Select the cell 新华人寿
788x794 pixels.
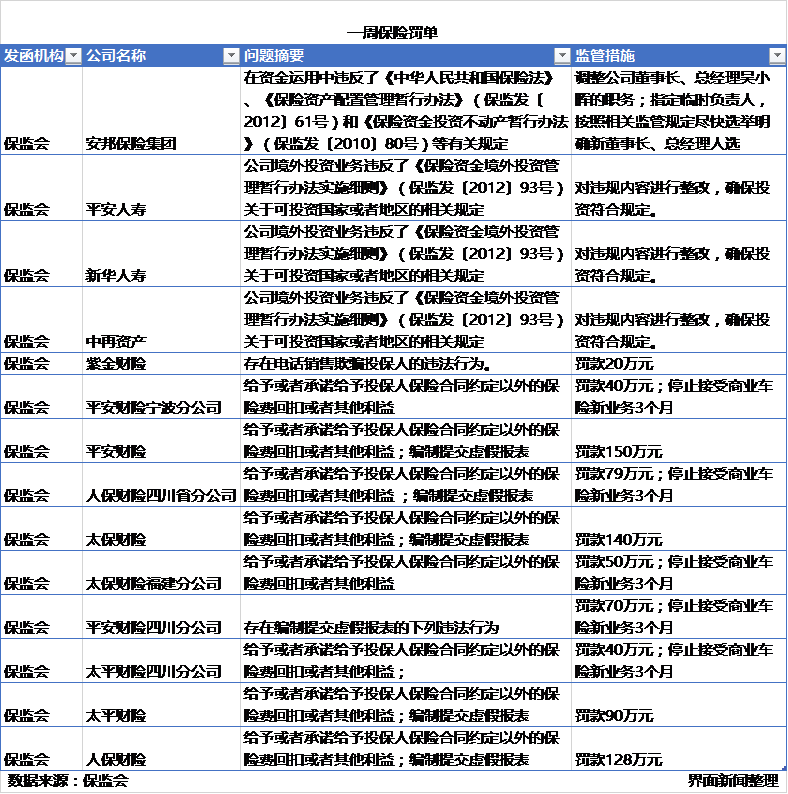162,254
